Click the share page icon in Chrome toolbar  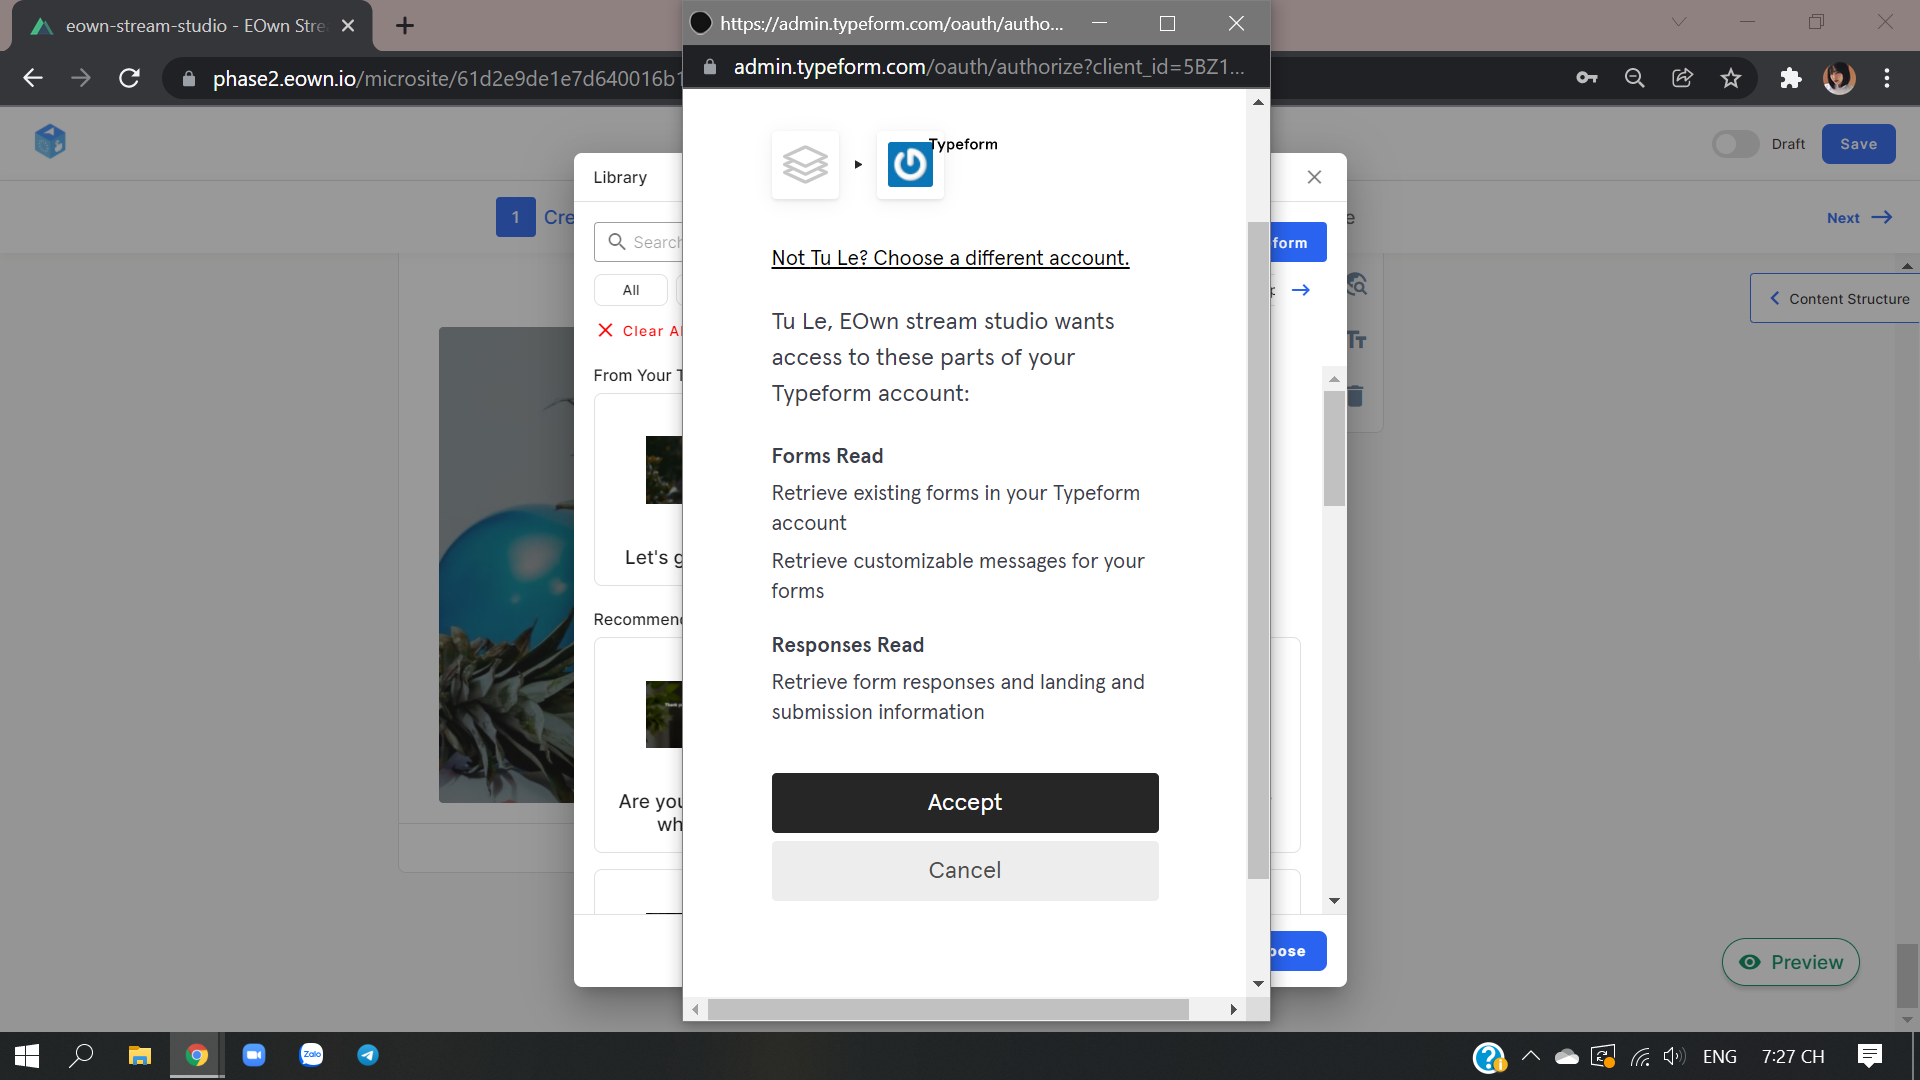tap(1683, 78)
